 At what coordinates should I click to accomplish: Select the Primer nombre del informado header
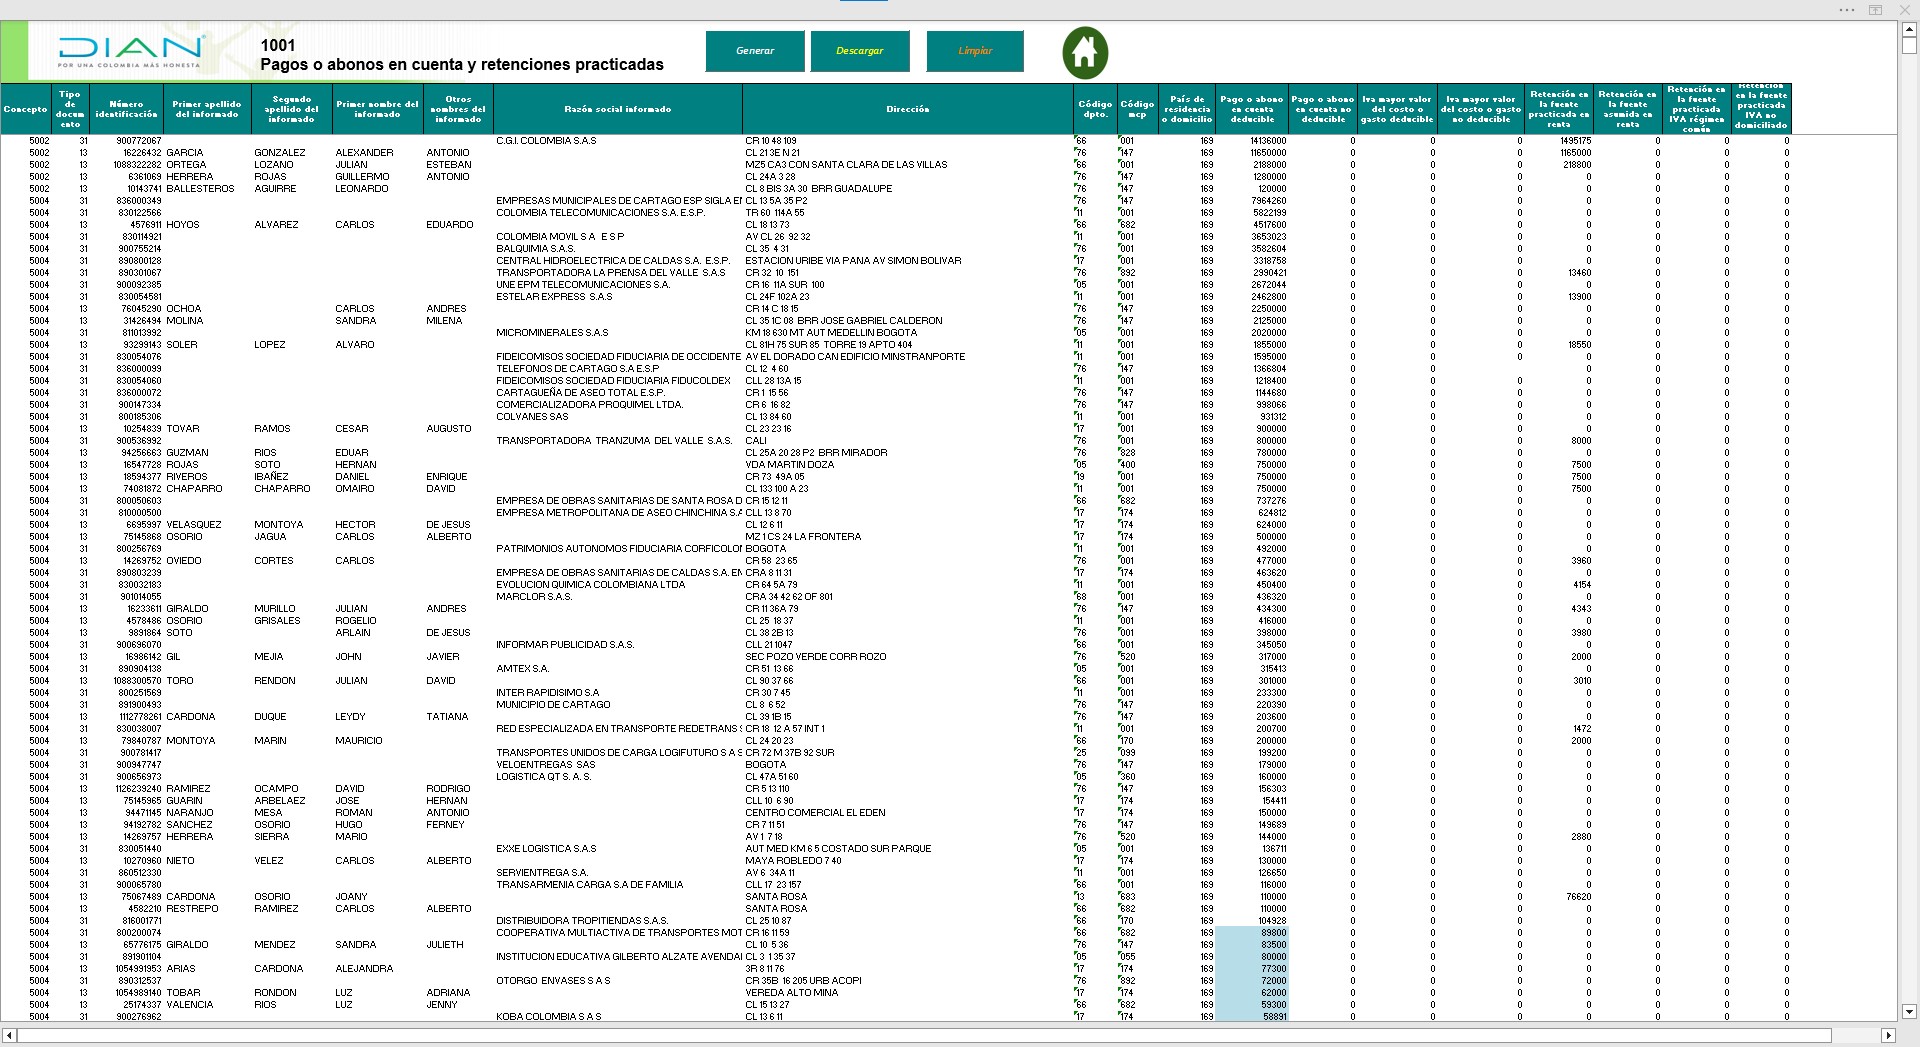377,109
